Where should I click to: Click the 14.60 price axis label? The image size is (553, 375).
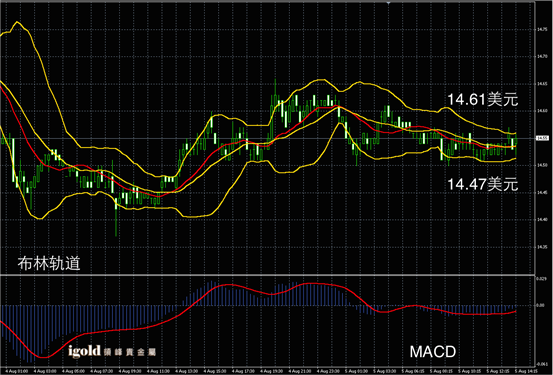542,111
